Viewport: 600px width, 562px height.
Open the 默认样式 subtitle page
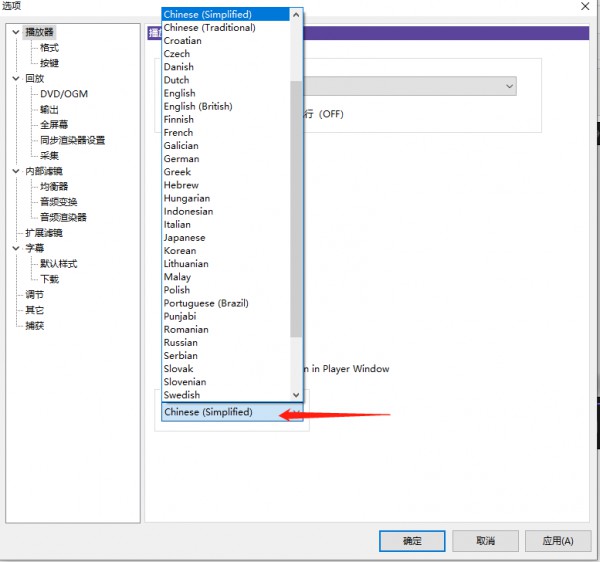[x=59, y=264]
